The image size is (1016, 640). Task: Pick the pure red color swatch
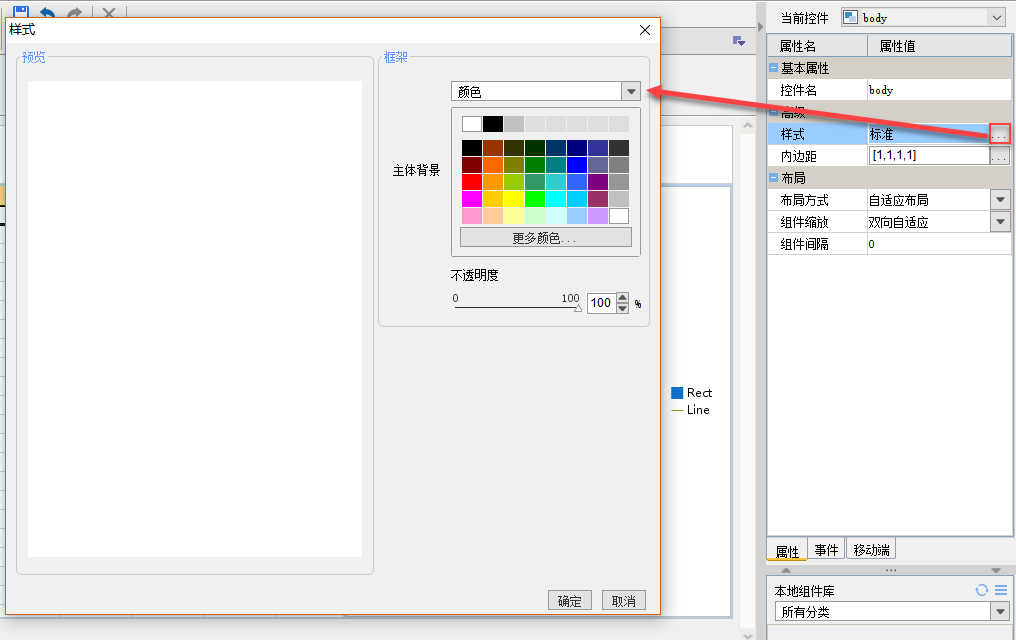pyautogui.click(x=472, y=182)
